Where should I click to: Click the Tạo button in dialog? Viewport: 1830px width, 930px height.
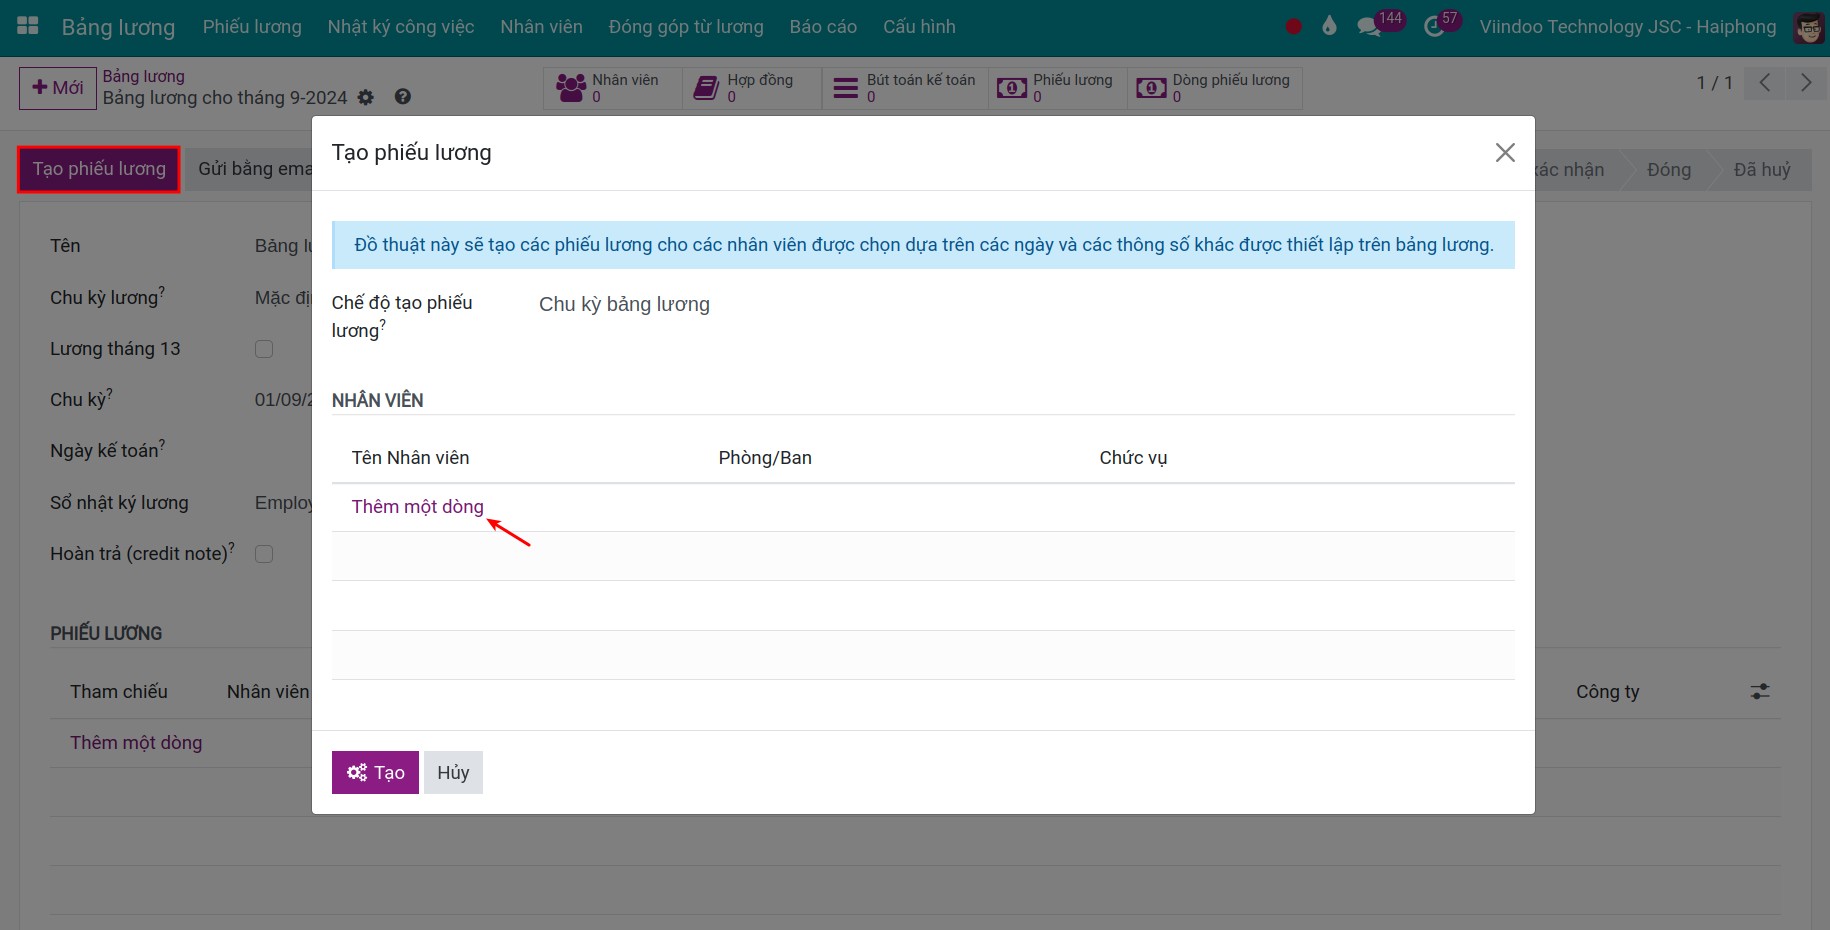tap(375, 772)
